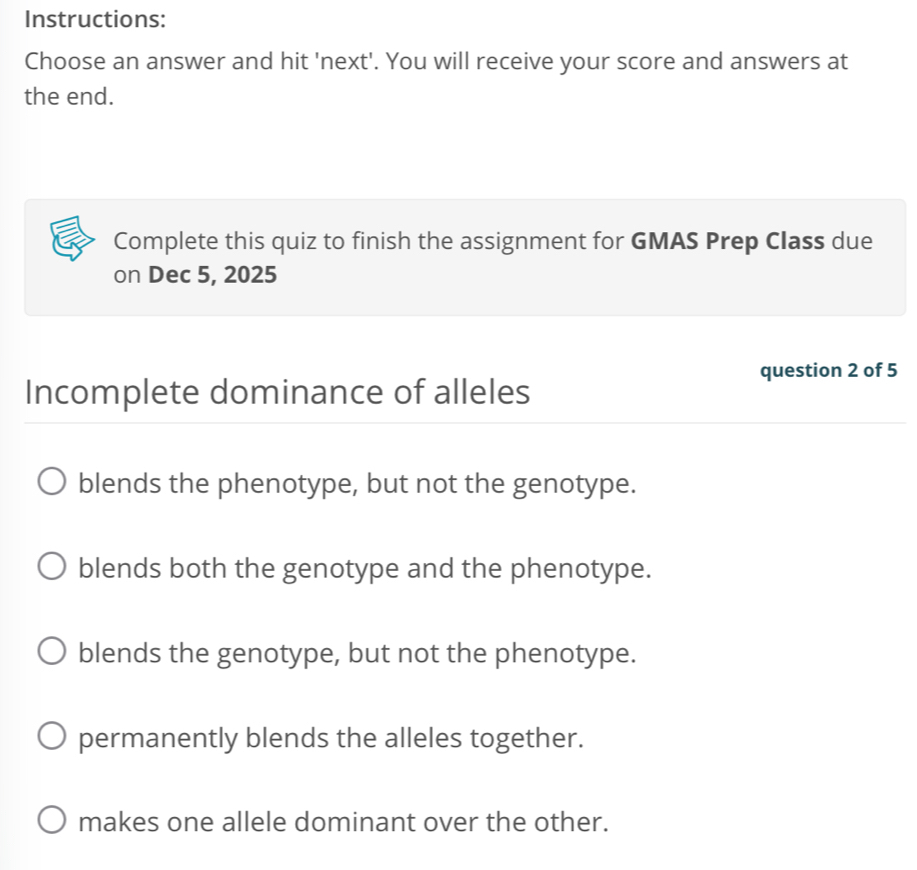Select radio button for 'blends the phenotype, but not the genotype'
The height and width of the screenshot is (870, 917).
(54, 485)
